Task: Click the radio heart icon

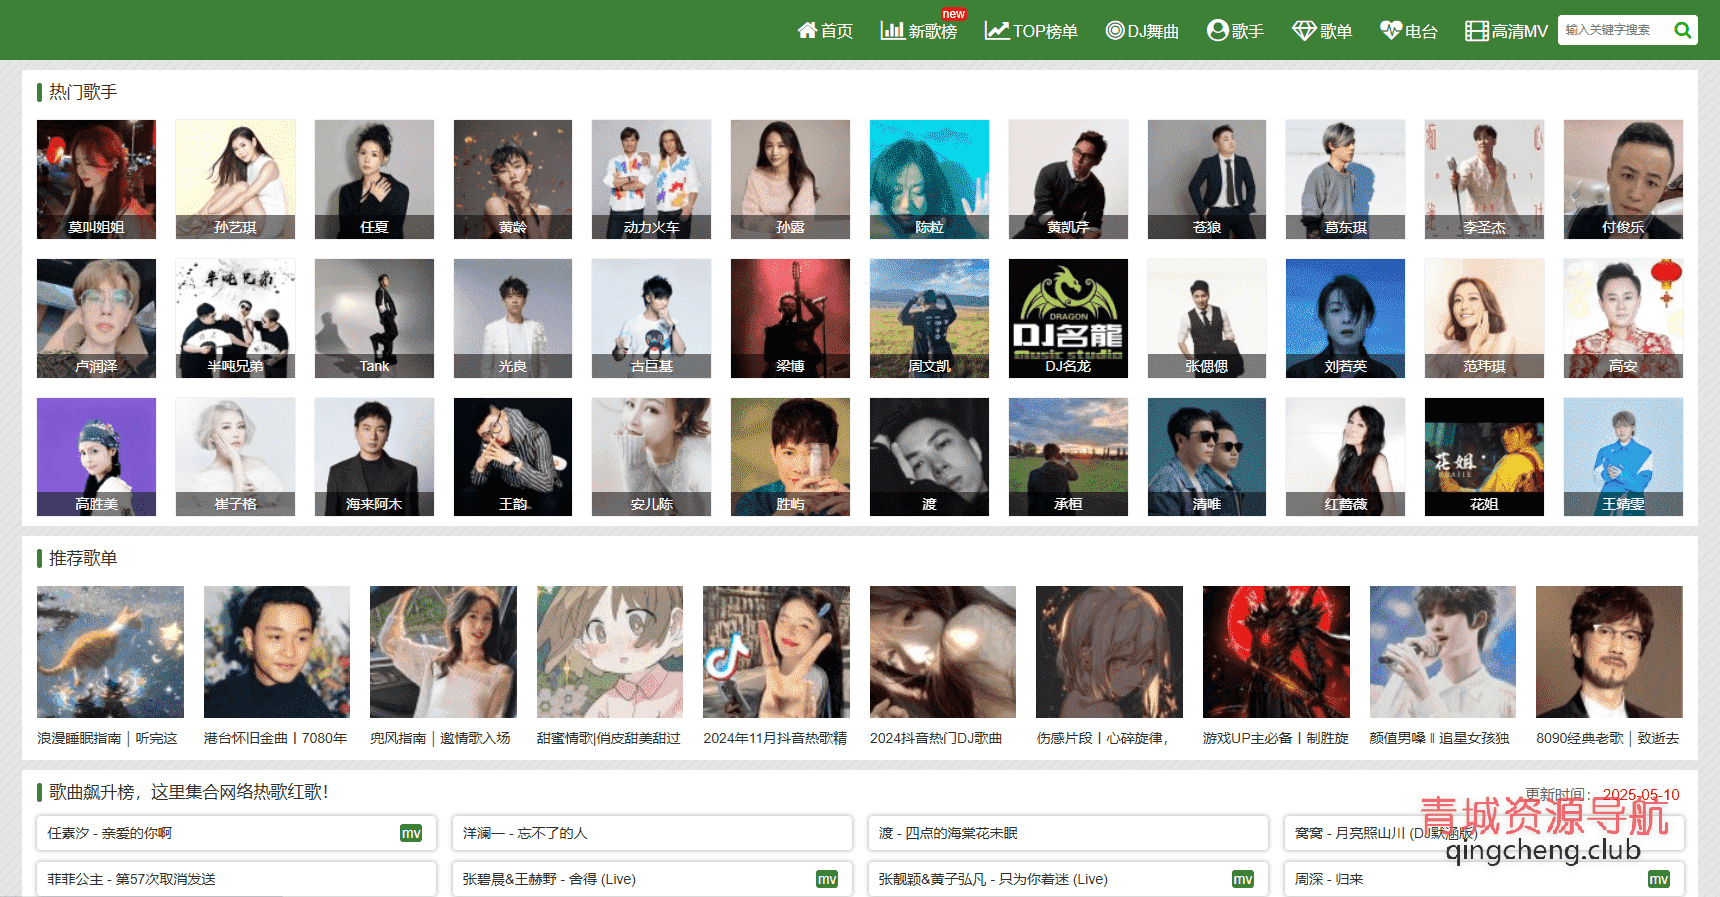Action: tap(1390, 31)
